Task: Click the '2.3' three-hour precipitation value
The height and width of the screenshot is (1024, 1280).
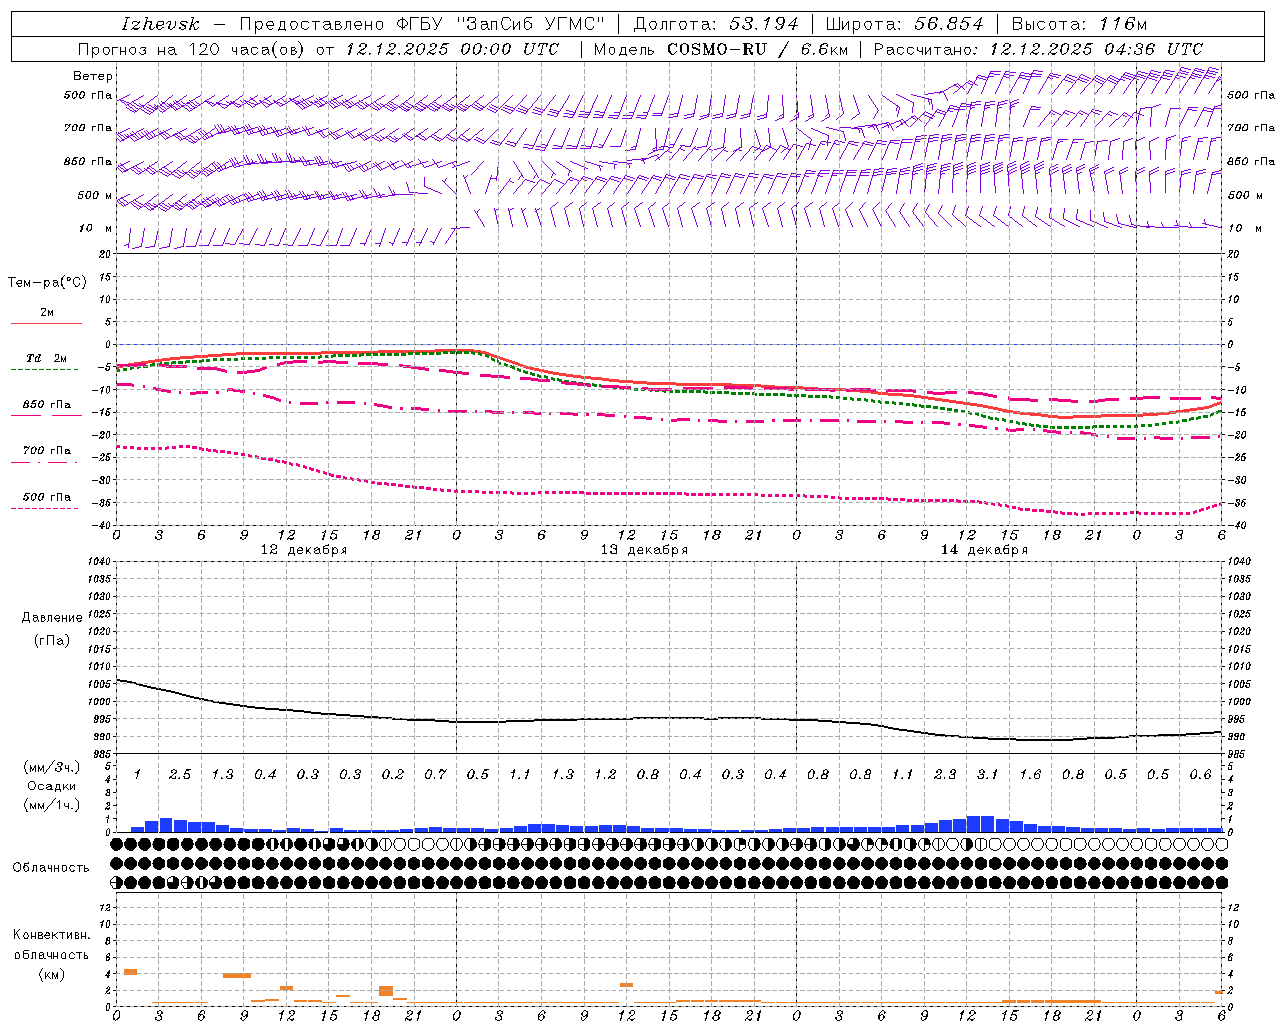Action: (945, 774)
